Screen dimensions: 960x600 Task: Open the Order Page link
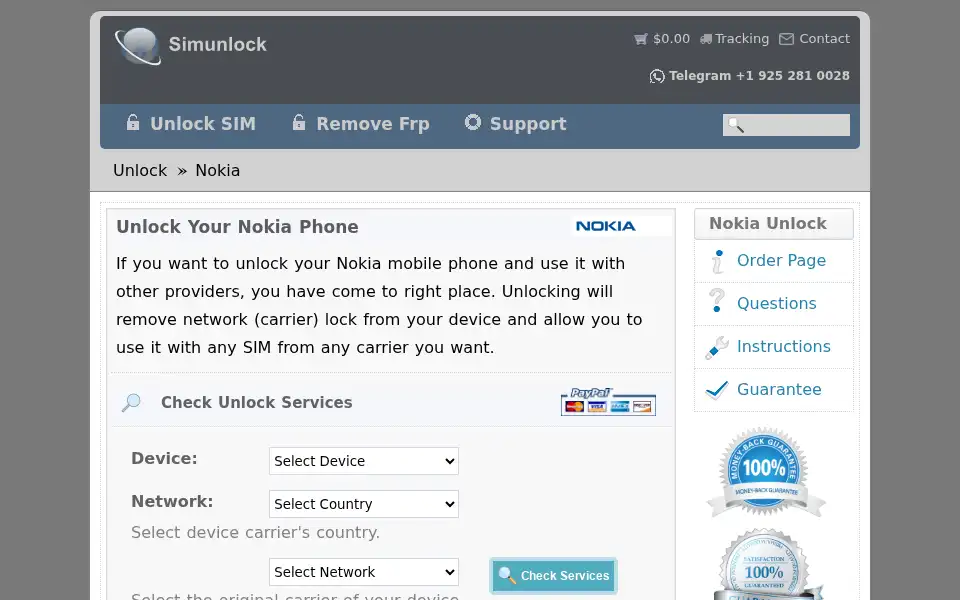pyautogui.click(x=781, y=261)
